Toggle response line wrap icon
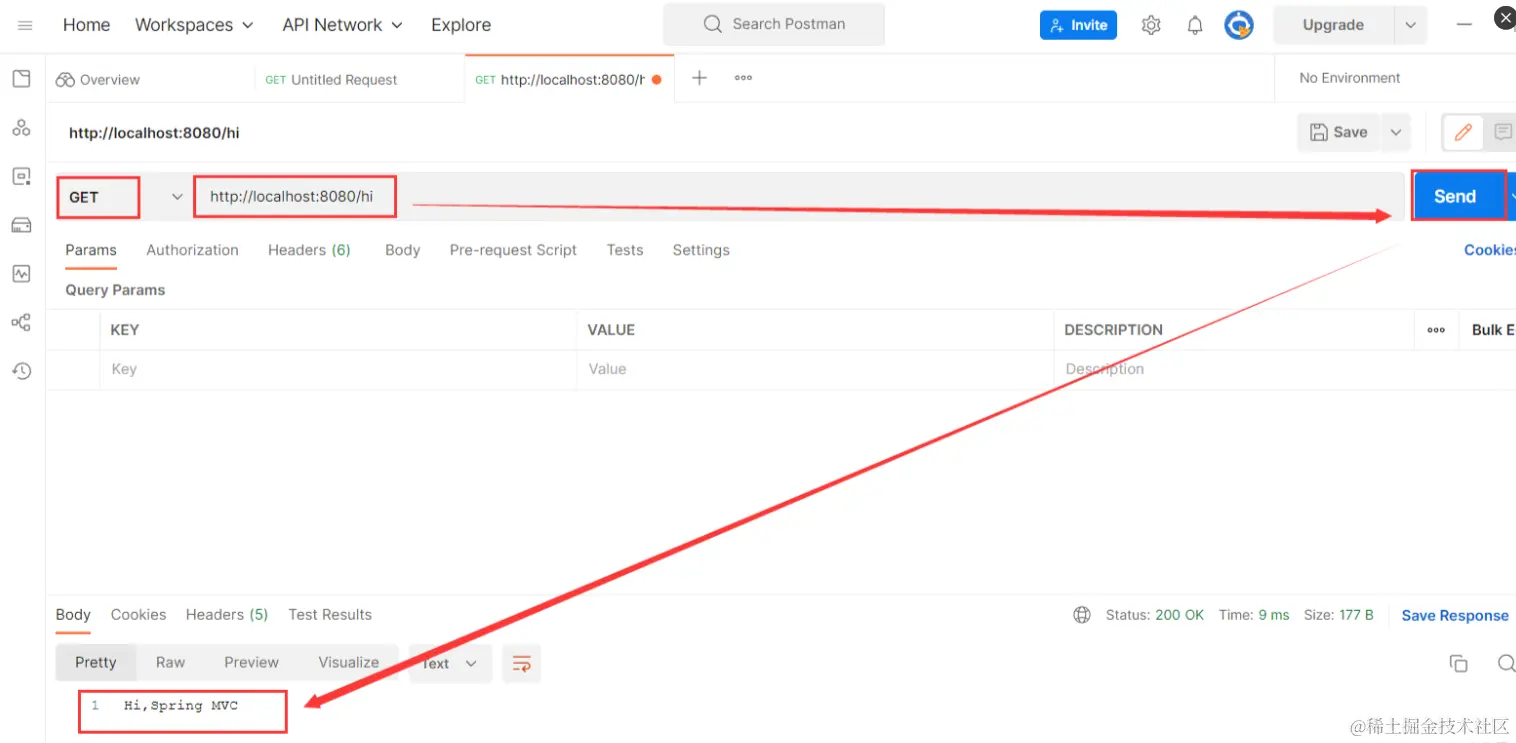The height and width of the screenshot is (743, 1516). pos(521,663)
